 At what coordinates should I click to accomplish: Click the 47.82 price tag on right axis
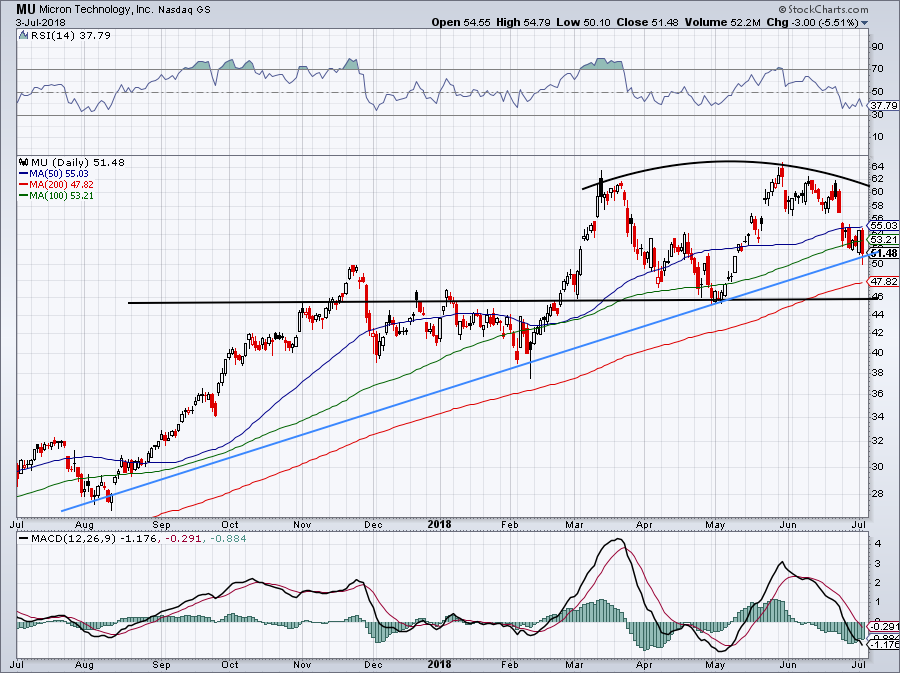click(884, 281)
